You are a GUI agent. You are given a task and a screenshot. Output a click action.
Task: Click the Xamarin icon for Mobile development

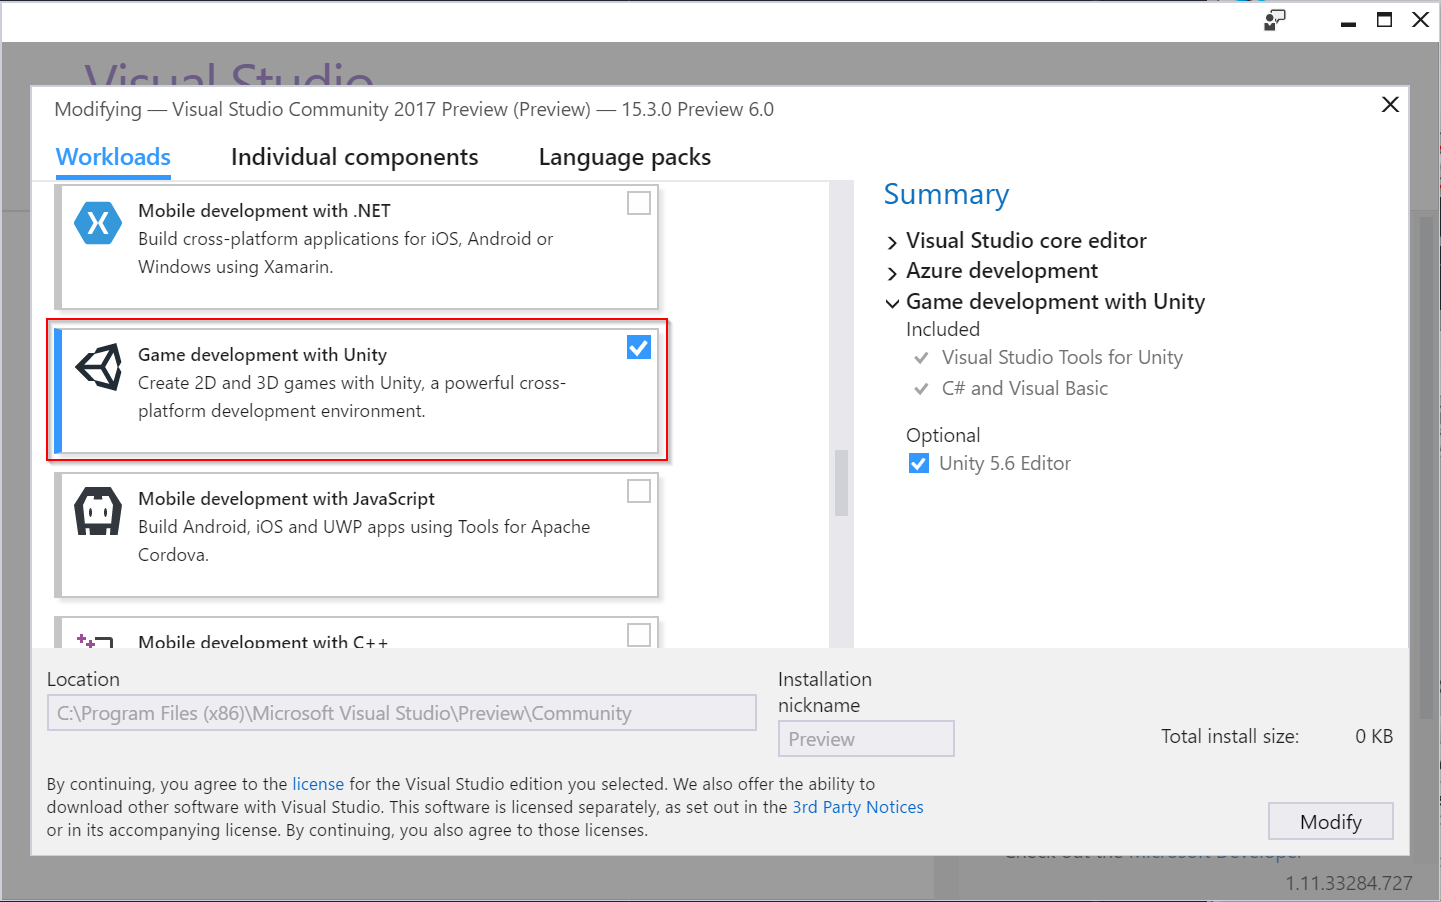point(97,223)
